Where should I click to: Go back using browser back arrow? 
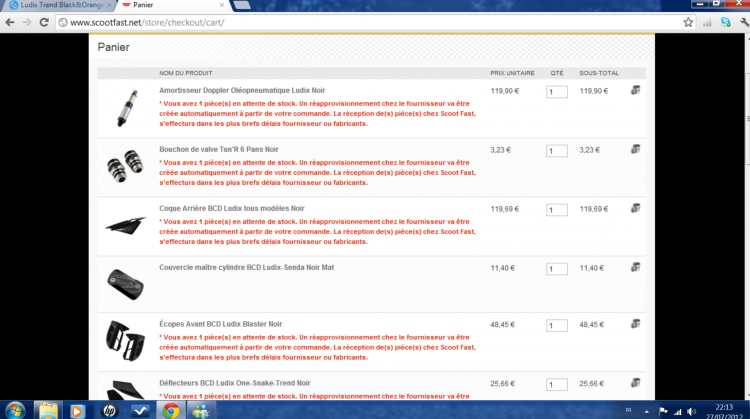[x=10, y=22]
